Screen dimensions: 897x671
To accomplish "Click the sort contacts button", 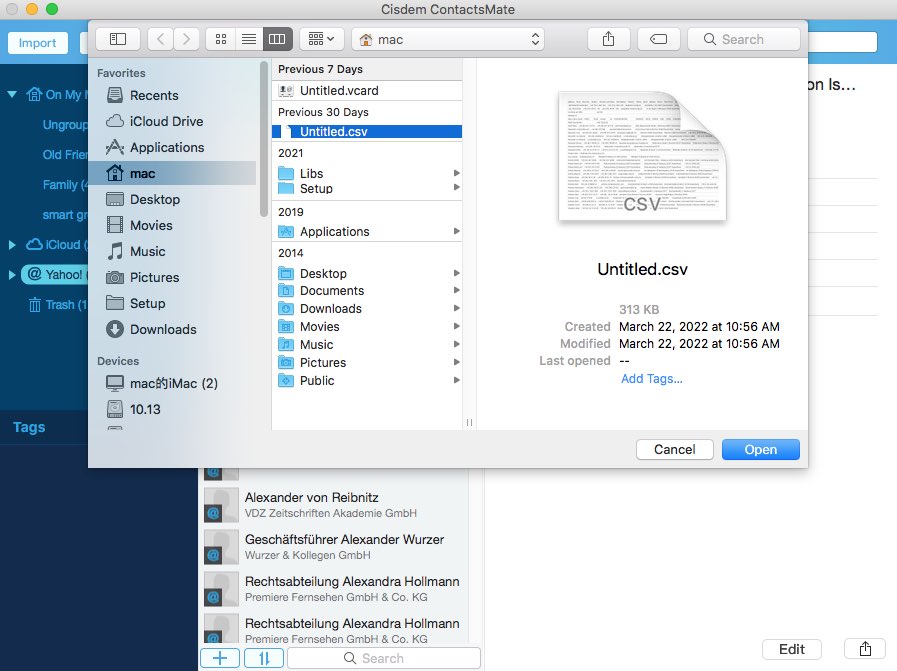I will (264, 658).
